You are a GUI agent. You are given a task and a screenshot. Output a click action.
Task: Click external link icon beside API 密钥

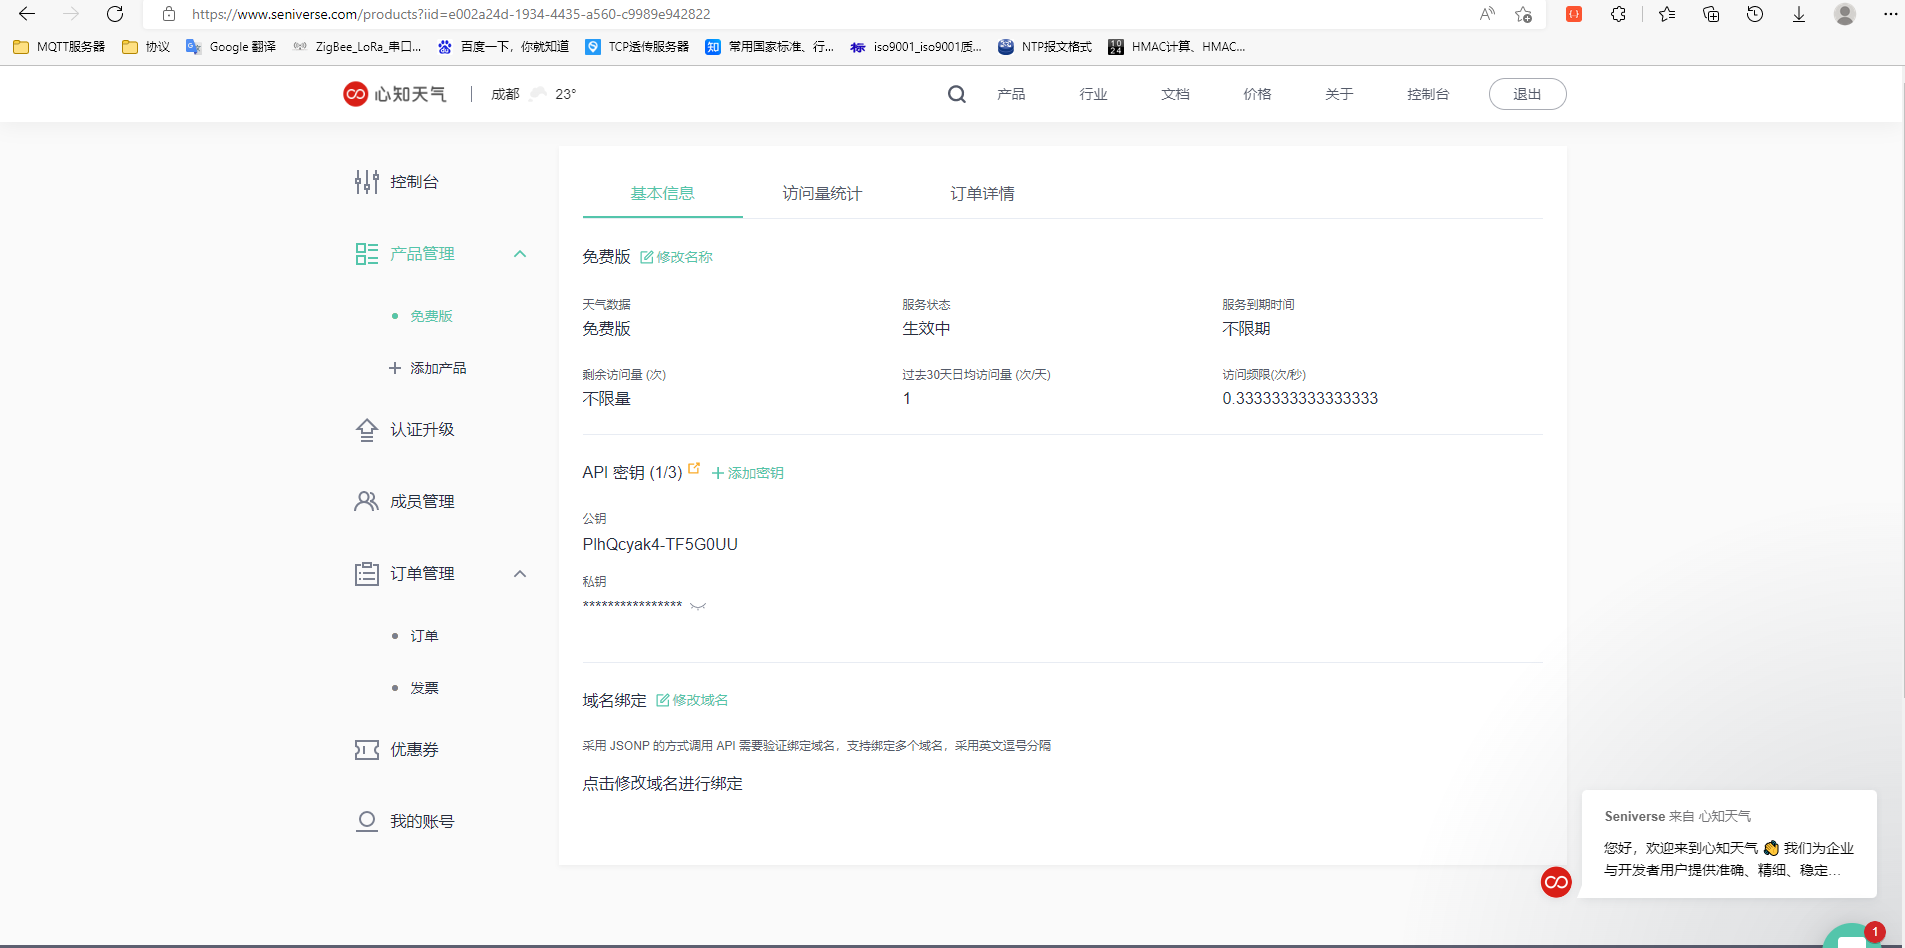[692, 466]
